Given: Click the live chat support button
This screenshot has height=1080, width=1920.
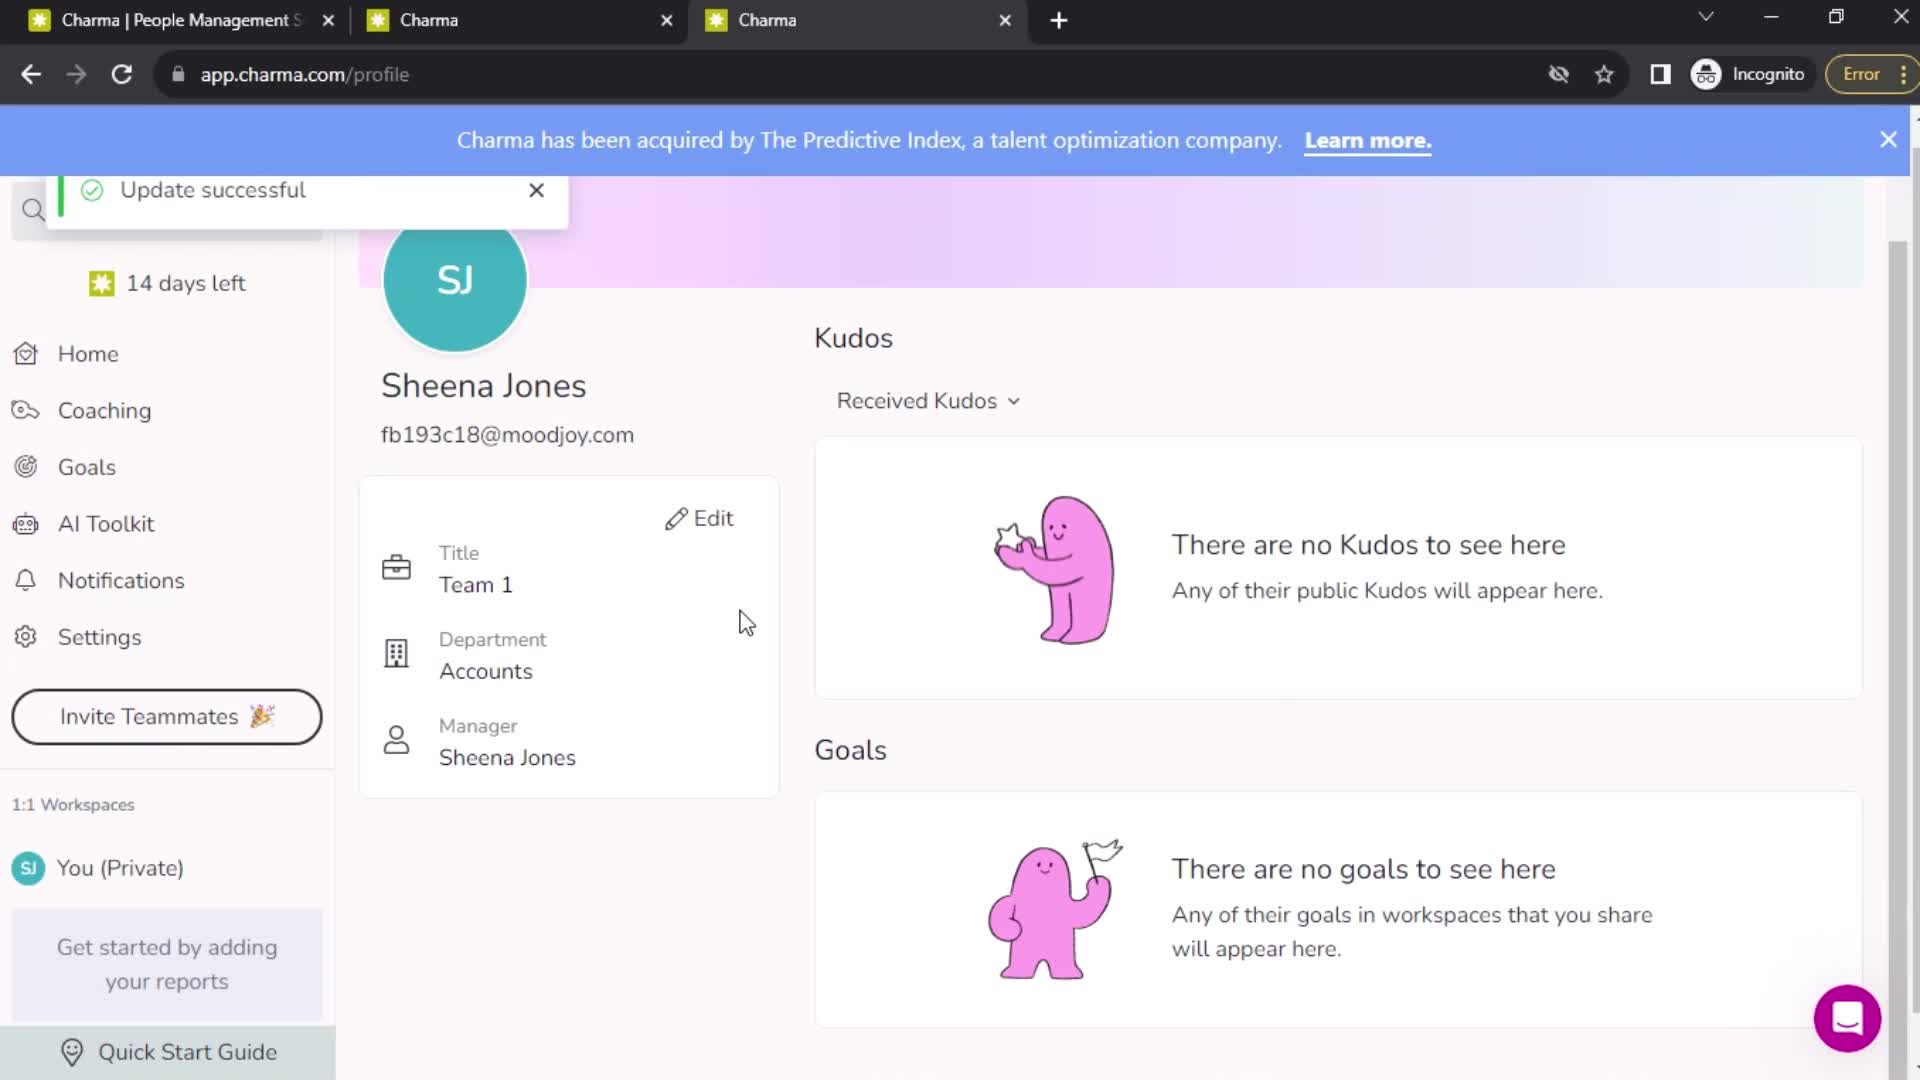Looking at the screenshot, I should coord(1846,1017).
